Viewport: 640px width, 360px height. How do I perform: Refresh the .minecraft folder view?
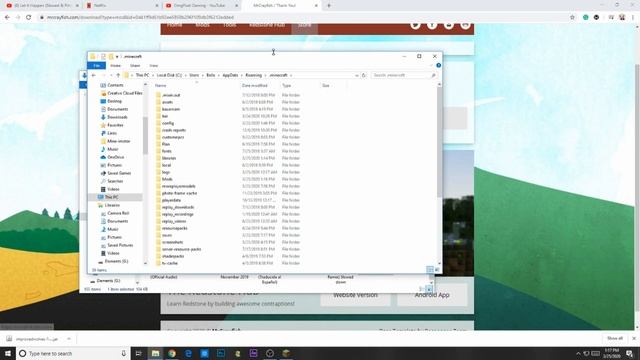coord(364,75)
